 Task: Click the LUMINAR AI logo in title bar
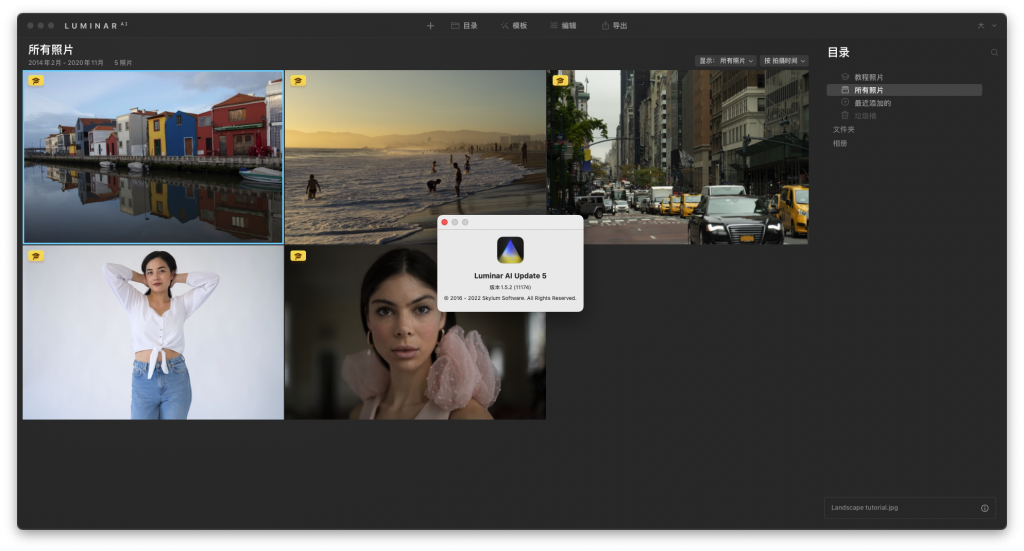[x=96, y=25]
